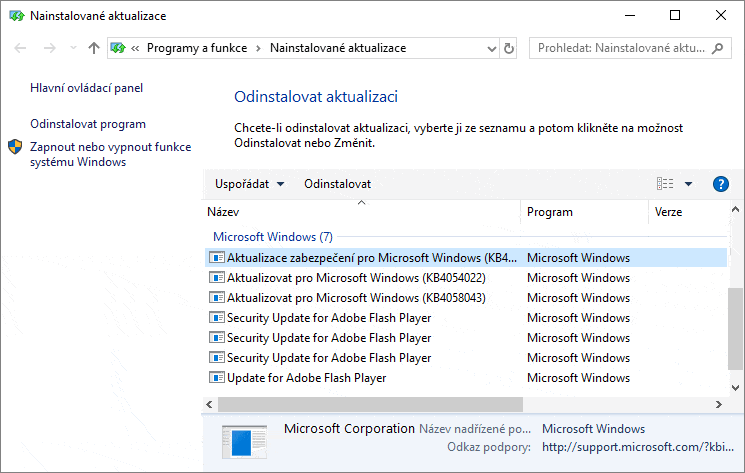Click the icon of KB4058043 update

pyautogui.click(x=217, y=297)
